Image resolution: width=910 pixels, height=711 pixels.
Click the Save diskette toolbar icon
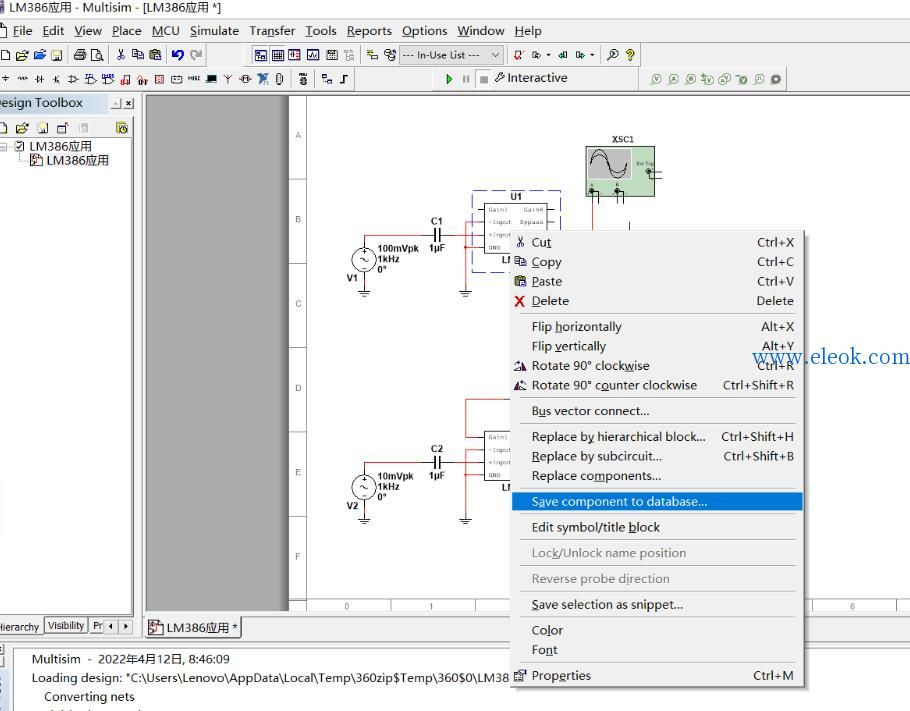(57, 55)
